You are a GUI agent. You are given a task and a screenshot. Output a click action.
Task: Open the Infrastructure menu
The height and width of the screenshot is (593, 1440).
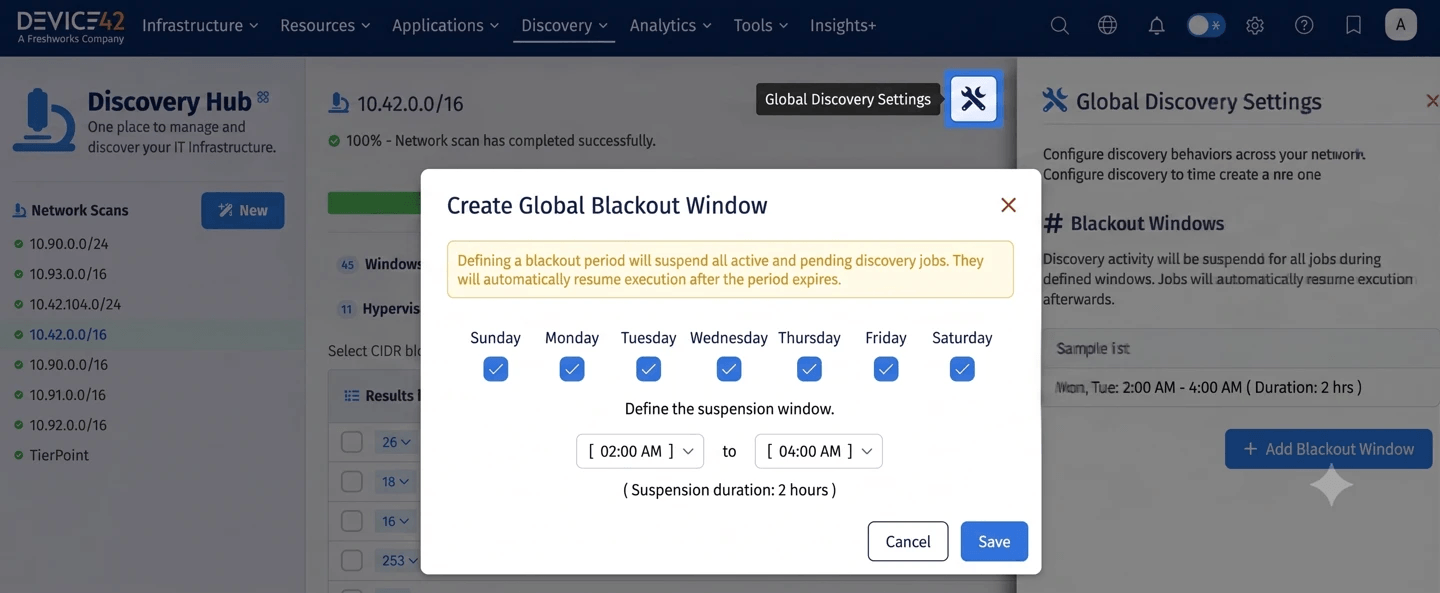tap(200, 26)
